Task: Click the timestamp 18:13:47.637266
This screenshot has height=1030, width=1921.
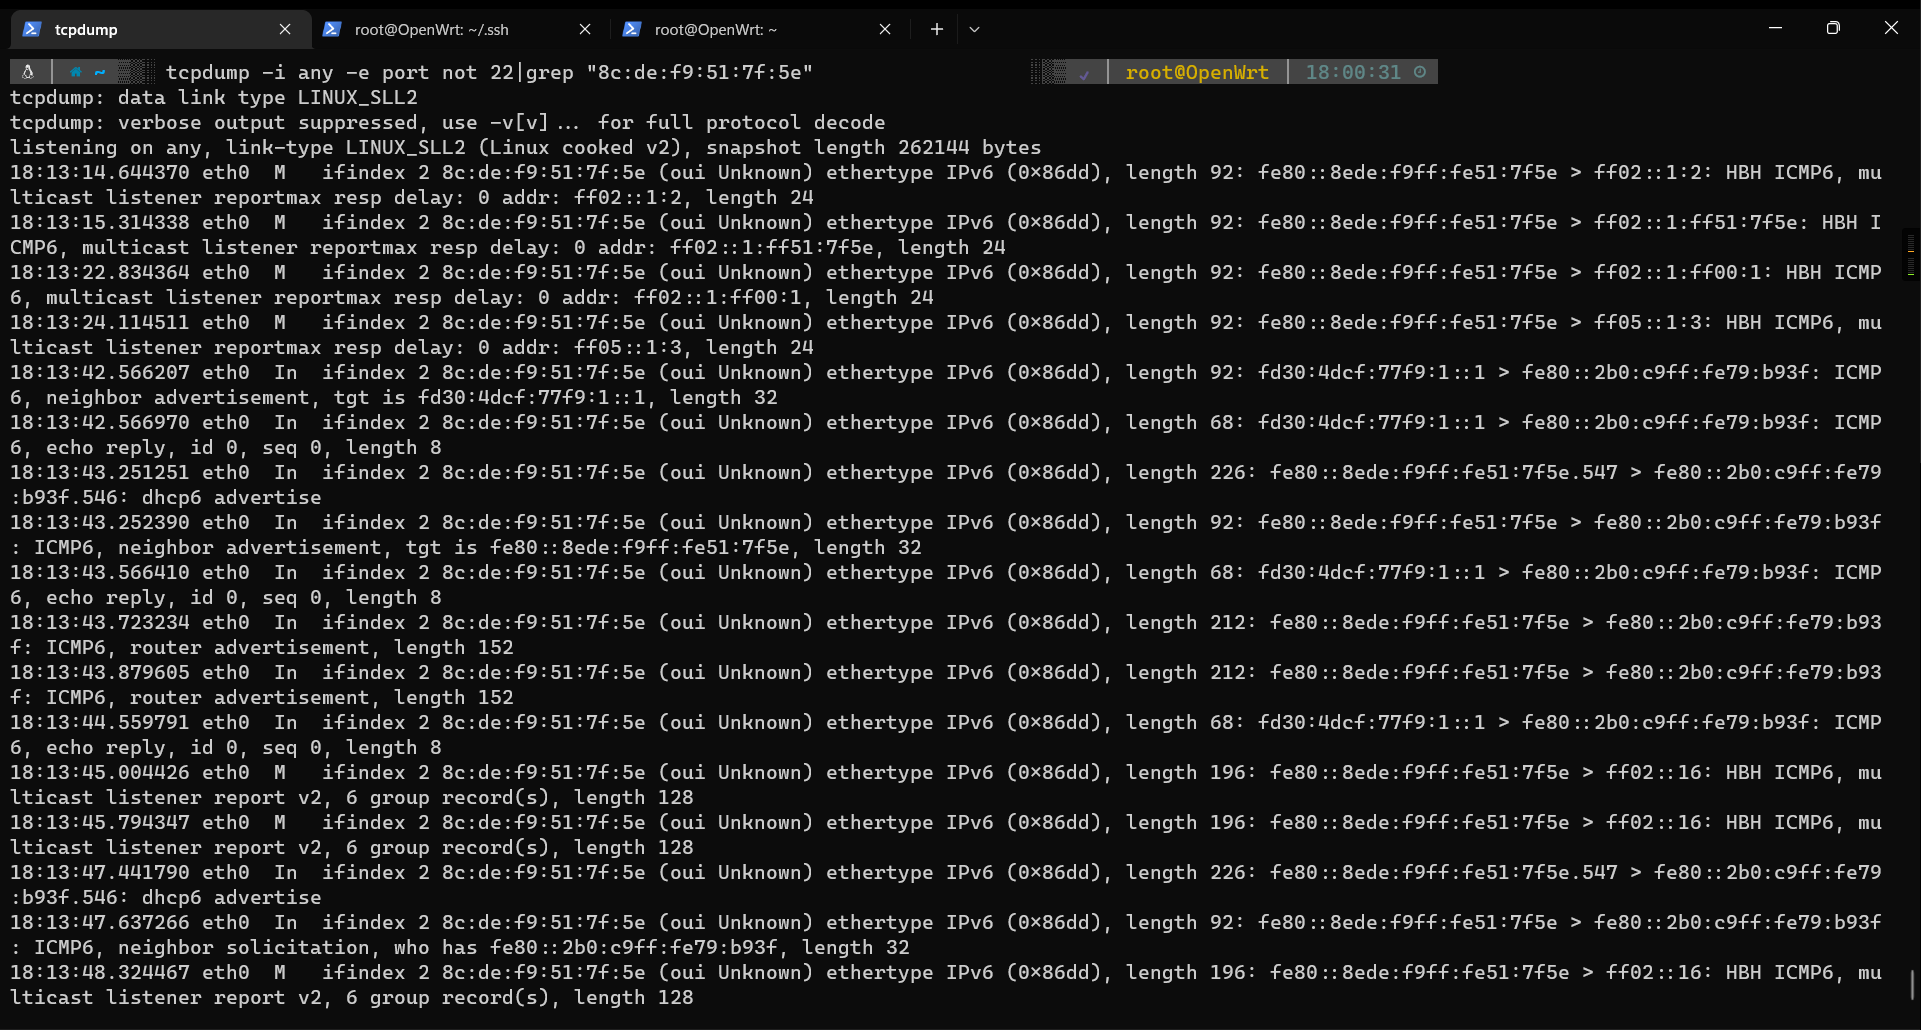Action: click(100, 922)
